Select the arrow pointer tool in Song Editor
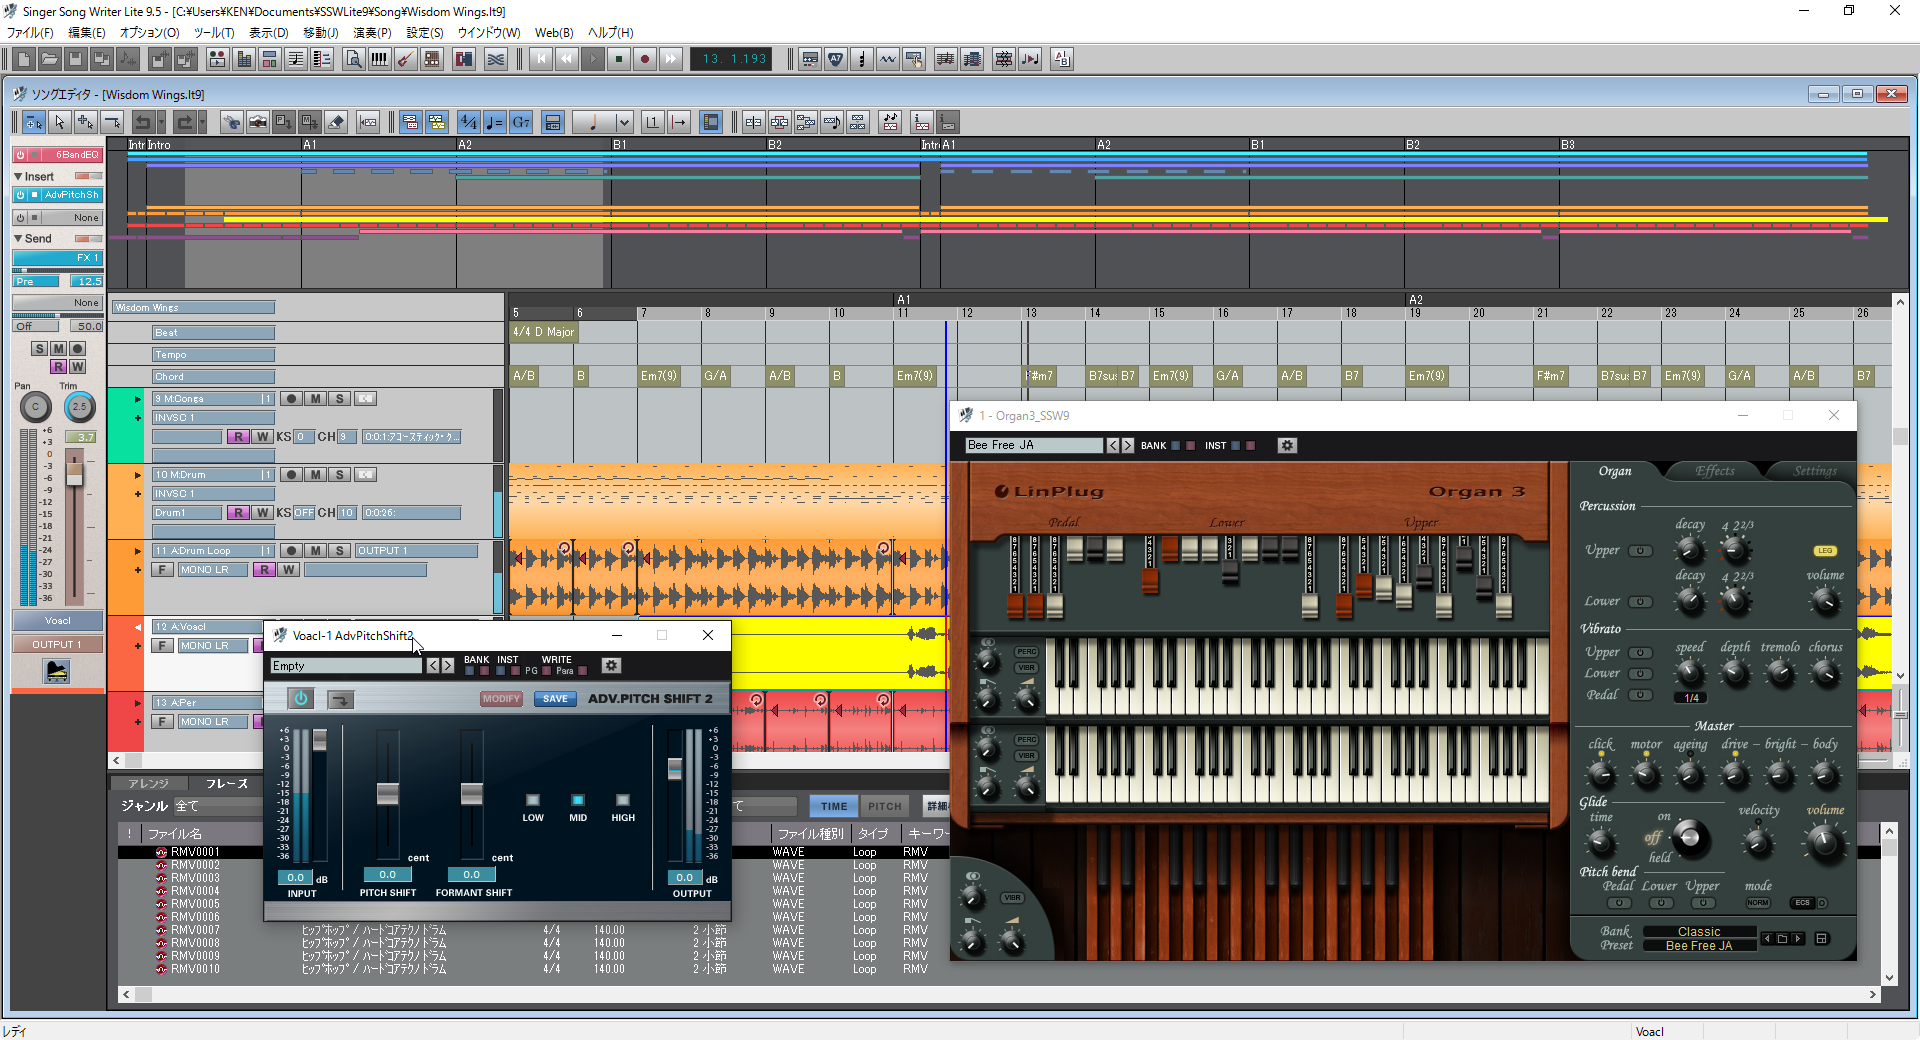This screenshot has width=1920, height=1040. coord(60,122)
